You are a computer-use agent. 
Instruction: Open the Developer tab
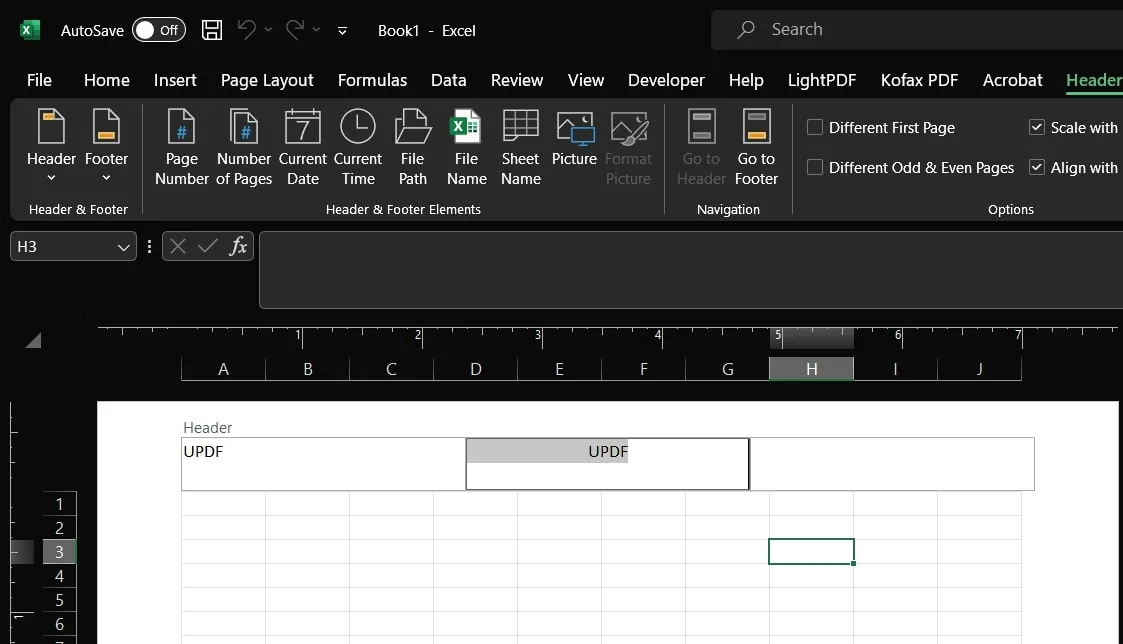[x=666, y=80]
